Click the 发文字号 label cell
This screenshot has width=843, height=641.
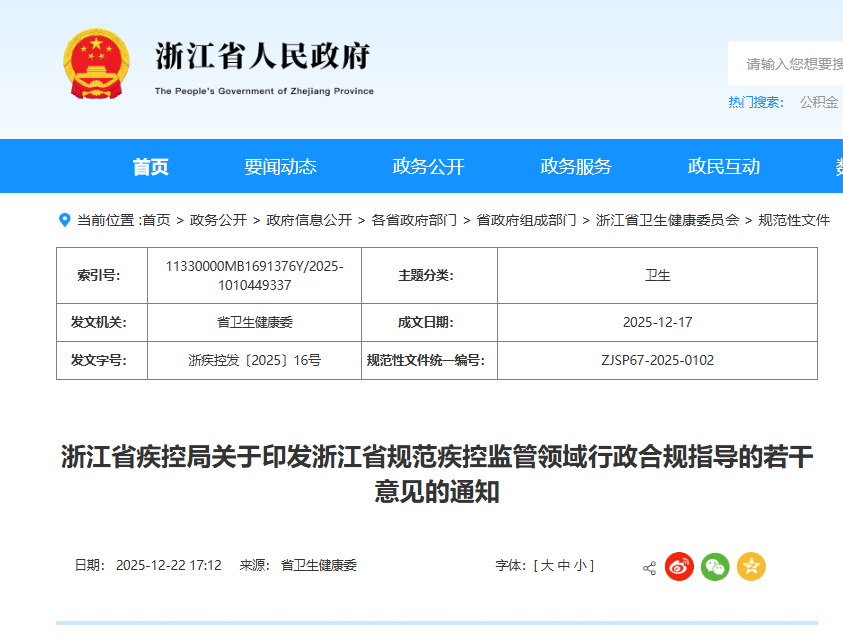click(102, 360)
